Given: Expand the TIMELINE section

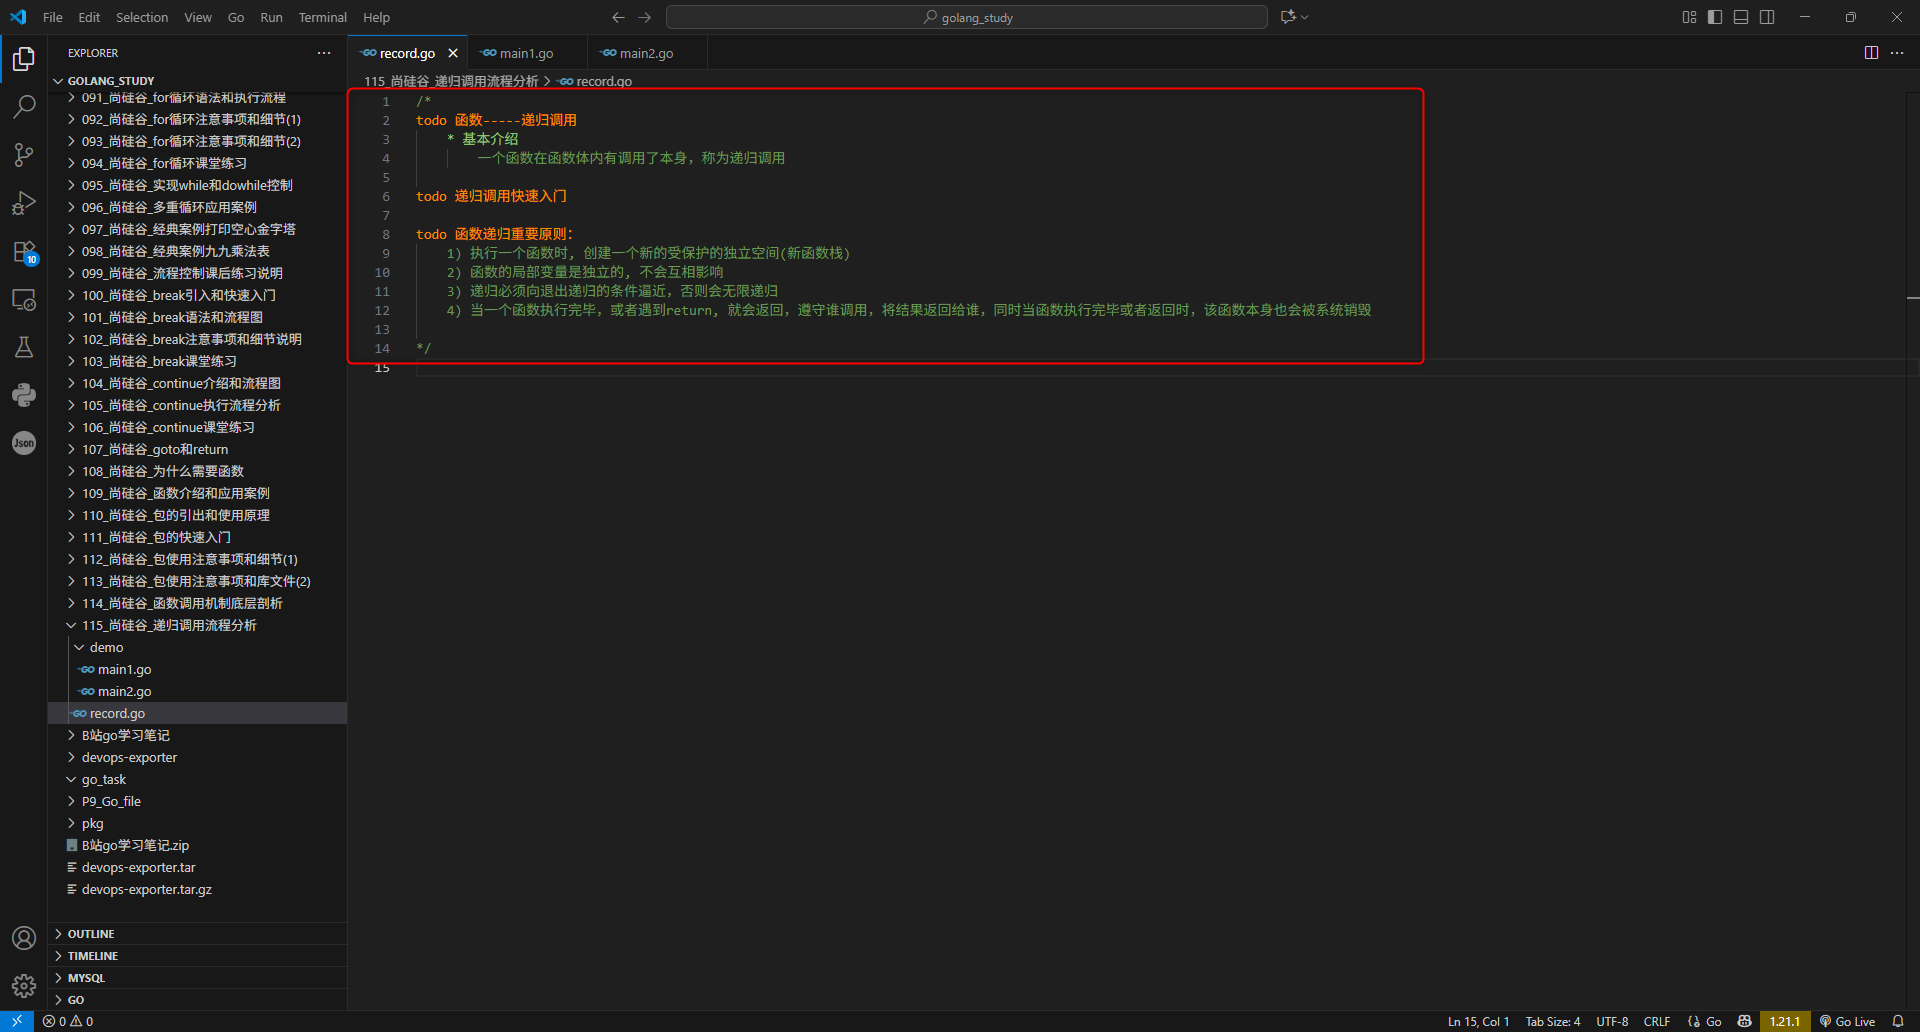Looking at the screenshot, I should (198, 956).
